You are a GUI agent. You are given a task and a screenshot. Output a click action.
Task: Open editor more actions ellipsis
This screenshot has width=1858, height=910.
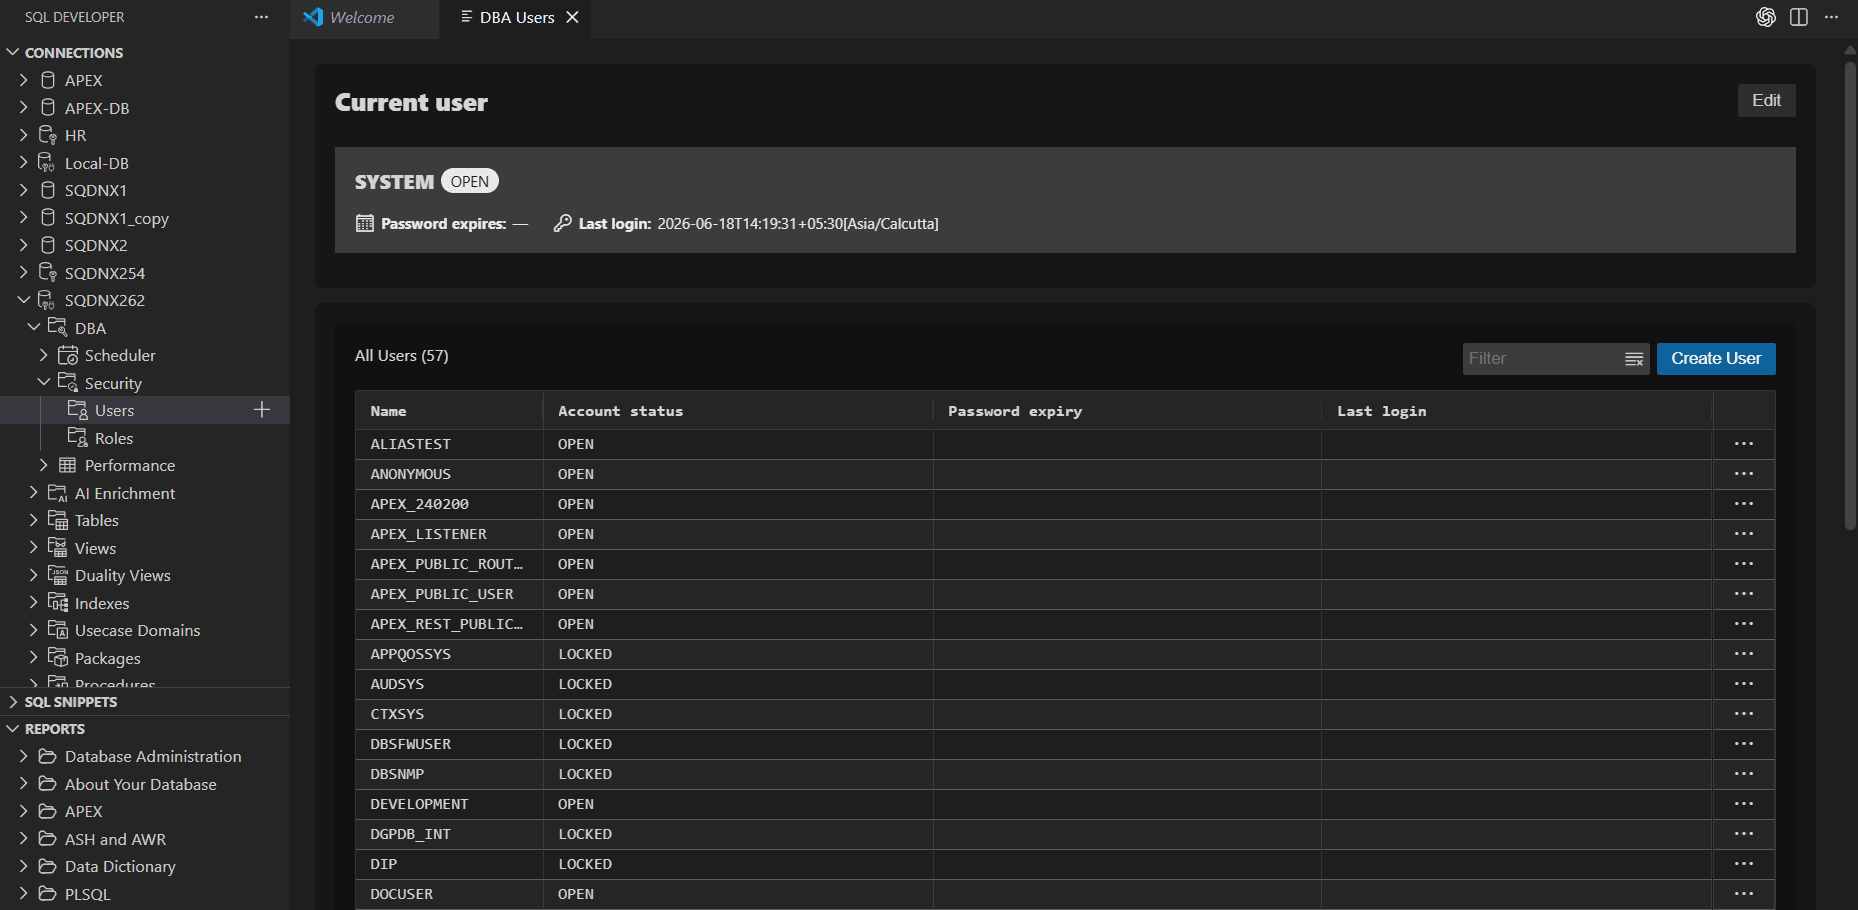(1831, 17)
